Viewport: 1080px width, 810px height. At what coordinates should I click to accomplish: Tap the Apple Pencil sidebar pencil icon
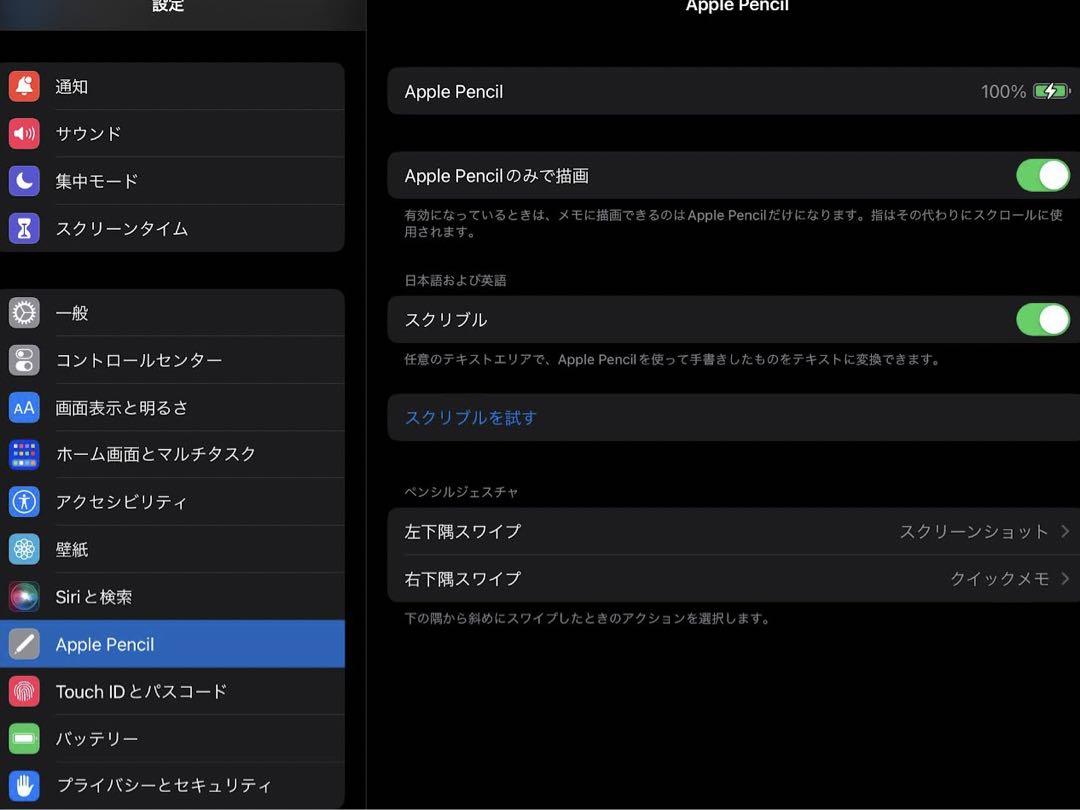[x=24, y=645]
